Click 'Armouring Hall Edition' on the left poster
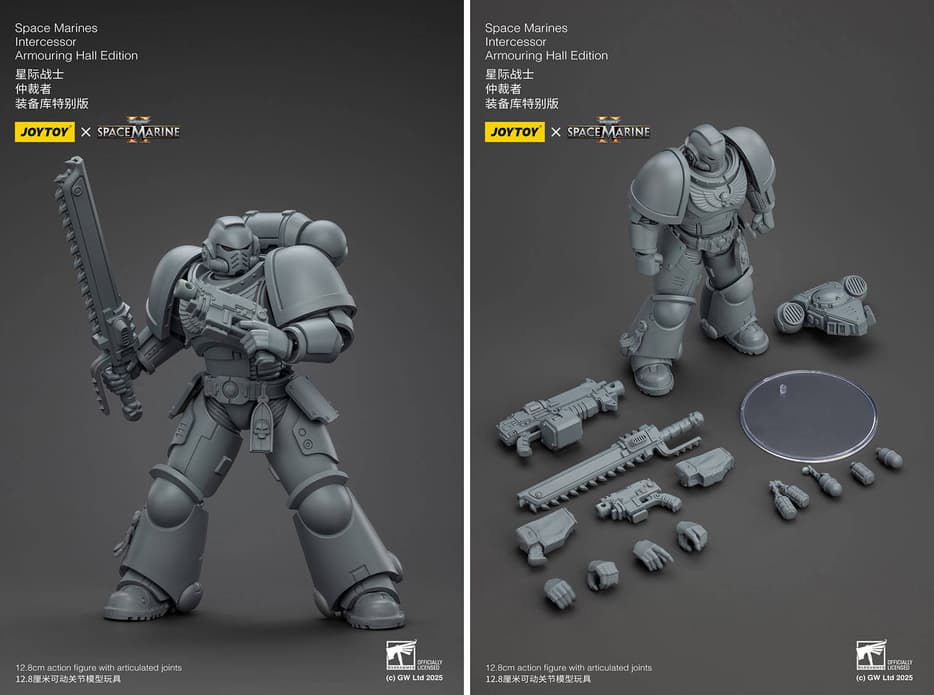The width and height of the screenshot is (934, 695). pos(76,55)
